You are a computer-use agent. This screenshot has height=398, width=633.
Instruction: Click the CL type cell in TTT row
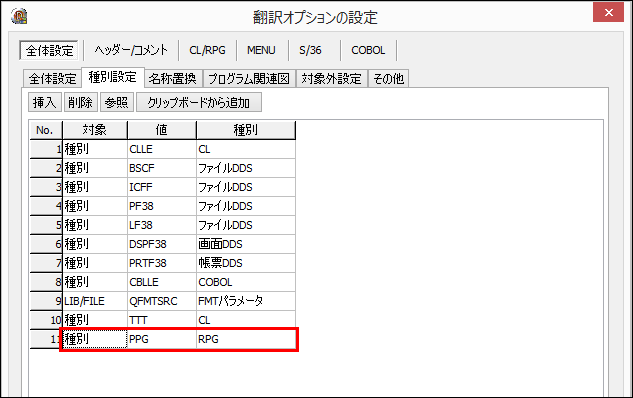(246, 320)
